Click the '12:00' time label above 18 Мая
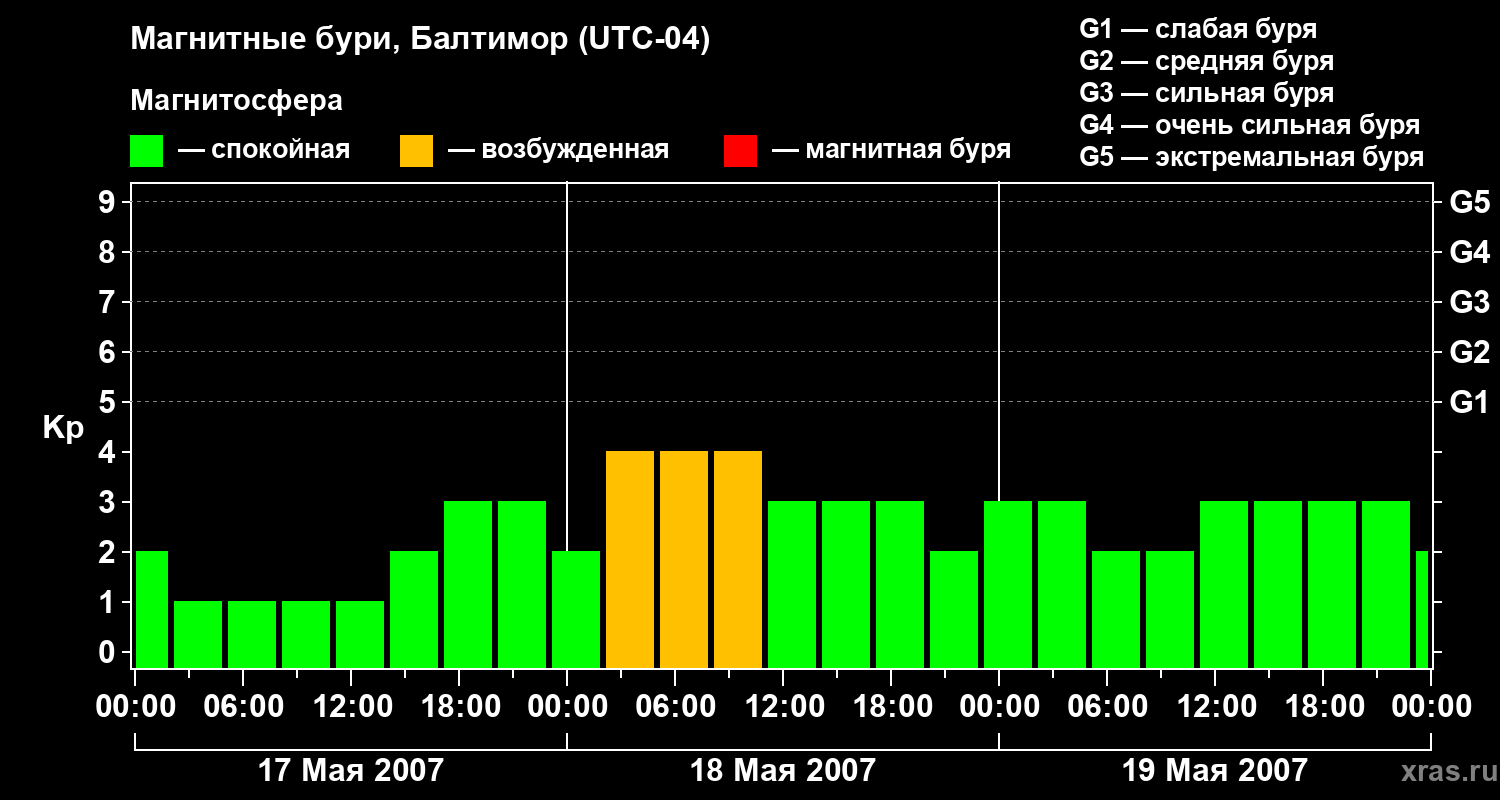The width and height of the screenshot is (1500, 800). [x=783, y=707]
